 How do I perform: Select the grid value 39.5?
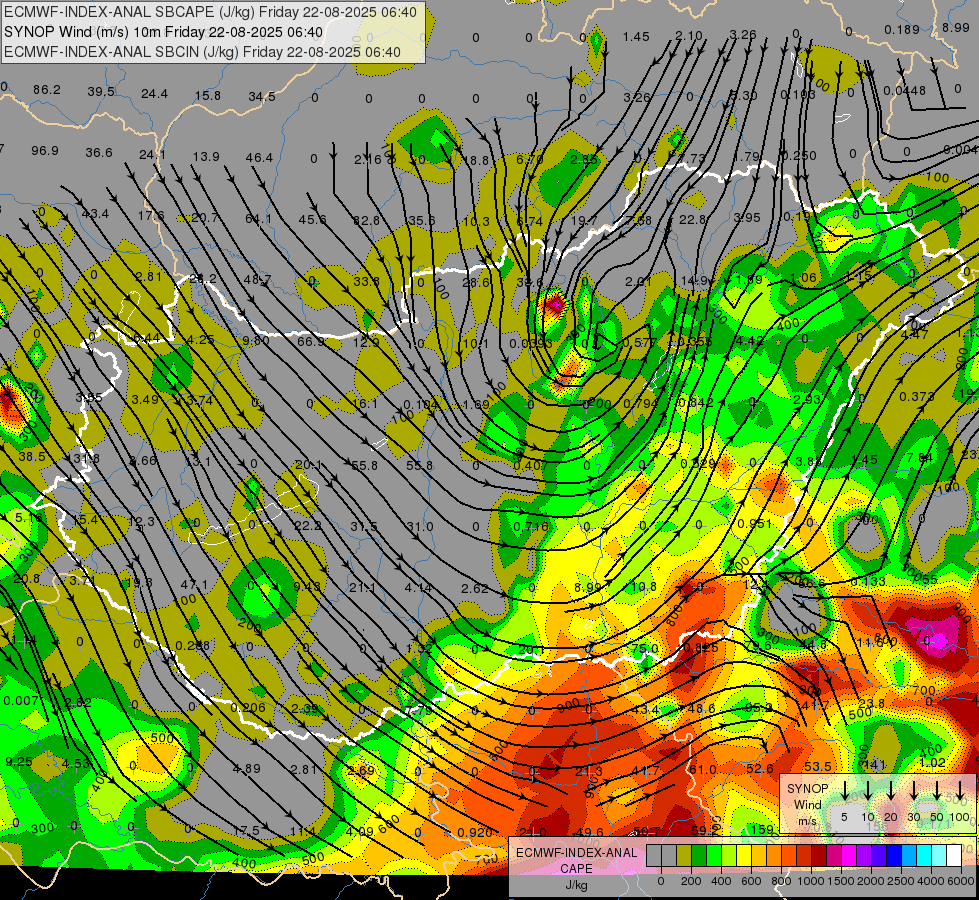(101, 92)
